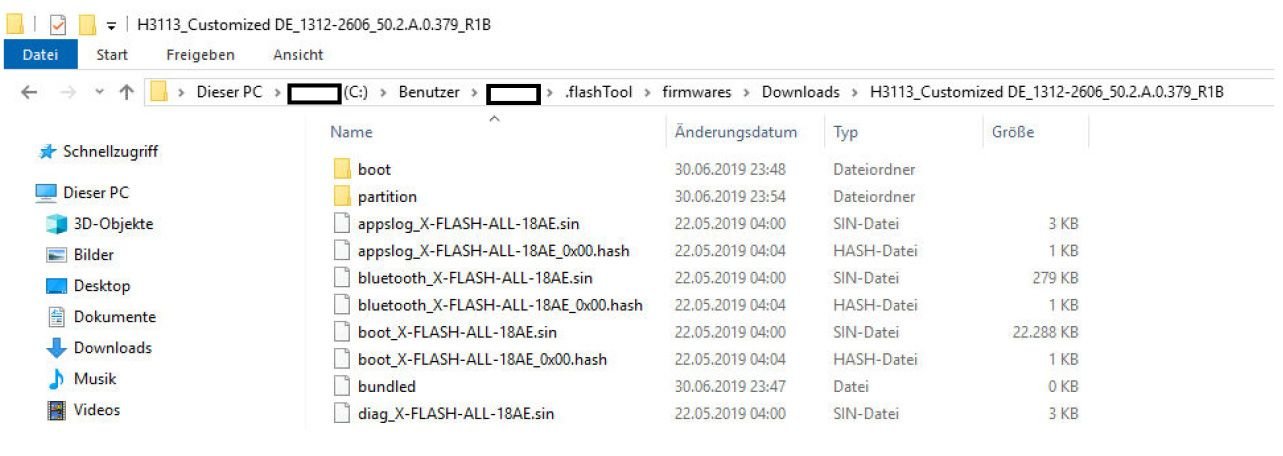Select the bundled file entry

(x=386, y=386)
